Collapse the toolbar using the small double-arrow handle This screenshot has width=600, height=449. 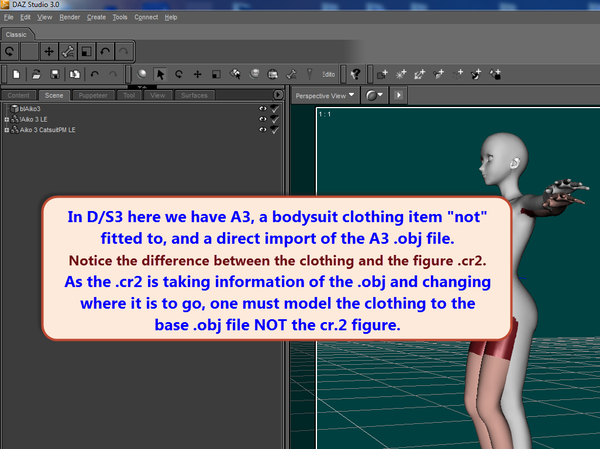142,88
